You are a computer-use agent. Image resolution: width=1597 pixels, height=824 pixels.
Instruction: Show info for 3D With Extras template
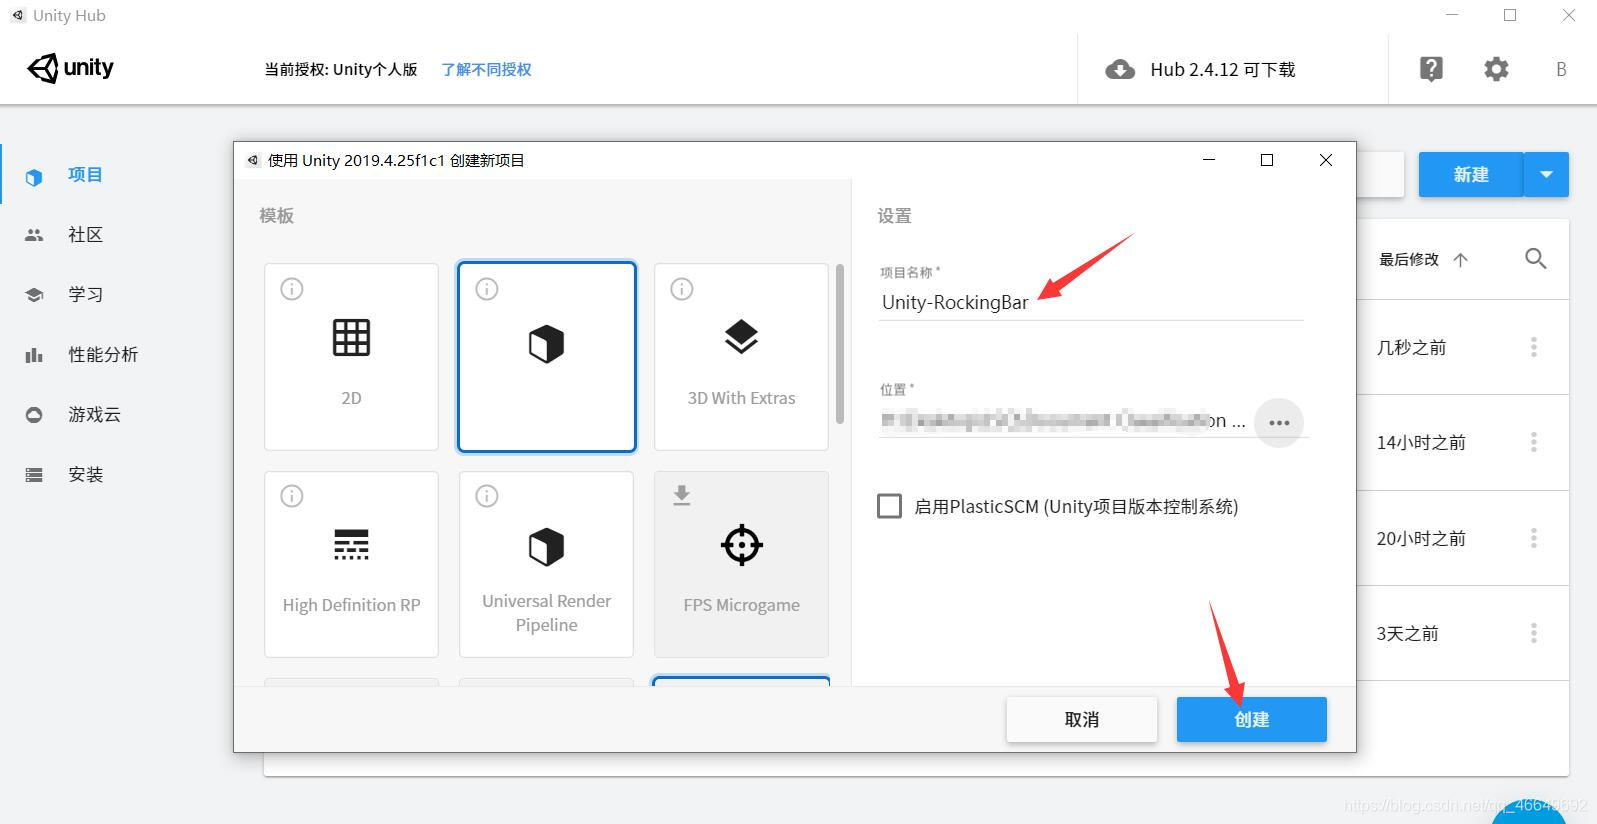682,289
